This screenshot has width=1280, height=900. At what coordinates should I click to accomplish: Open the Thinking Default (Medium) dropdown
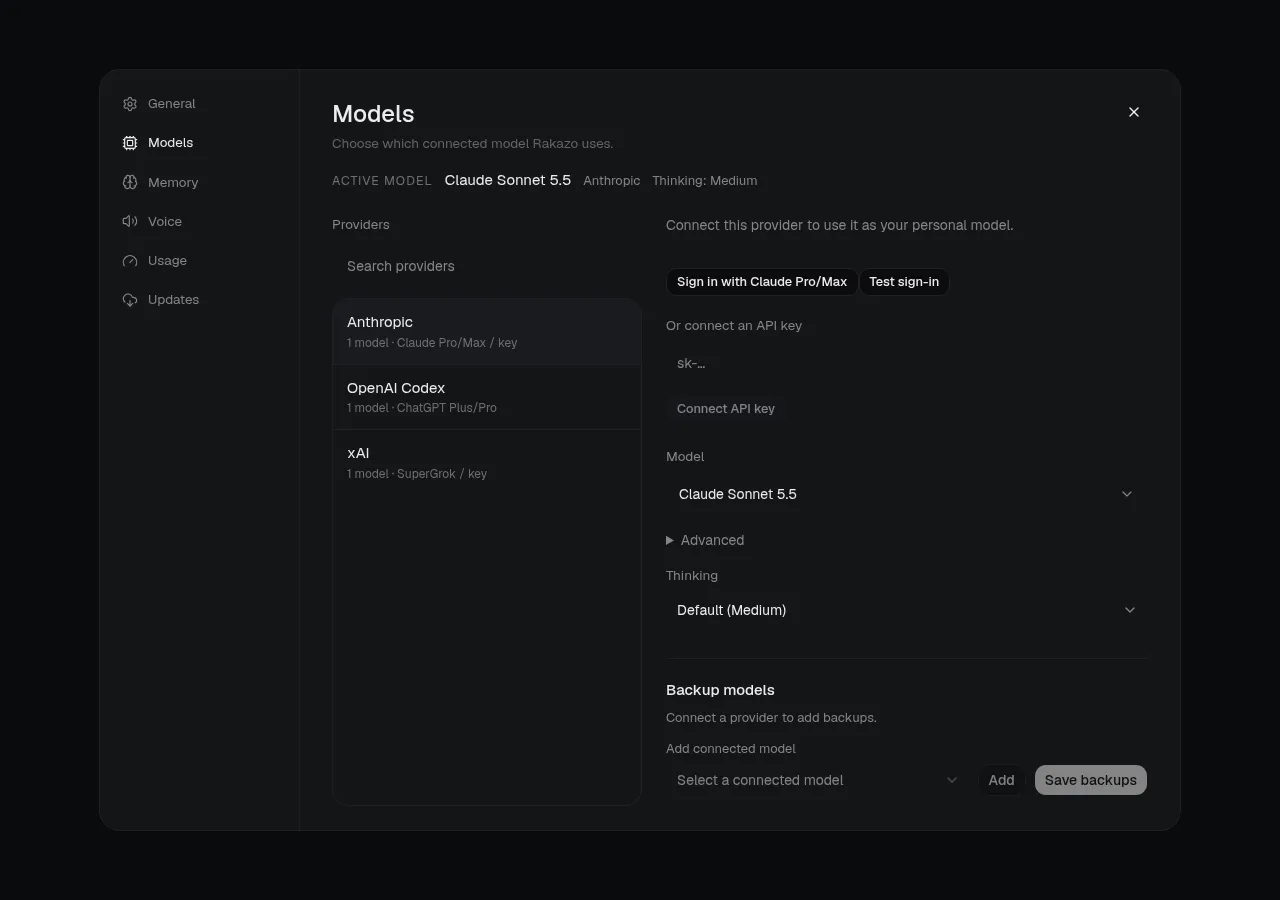tap(906, 610)
